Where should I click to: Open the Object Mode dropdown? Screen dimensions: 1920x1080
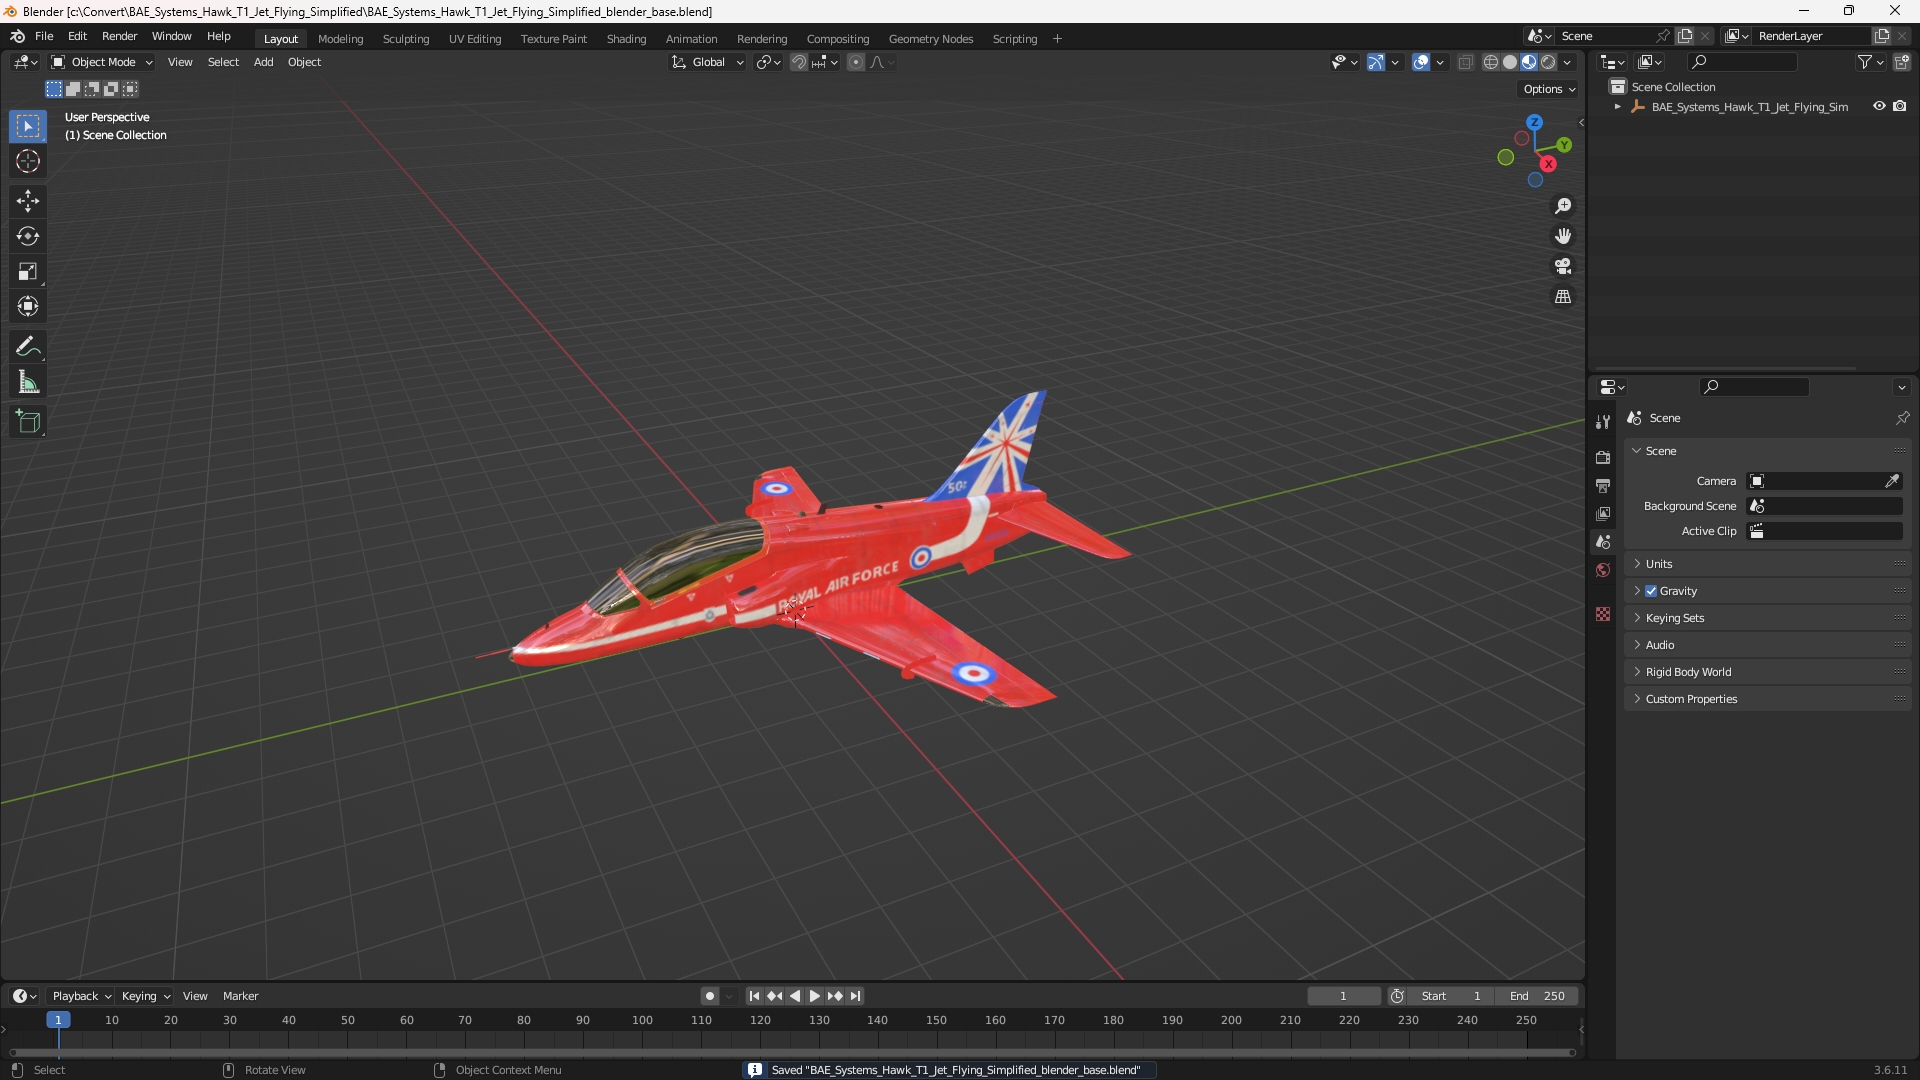tap(102, 62)
